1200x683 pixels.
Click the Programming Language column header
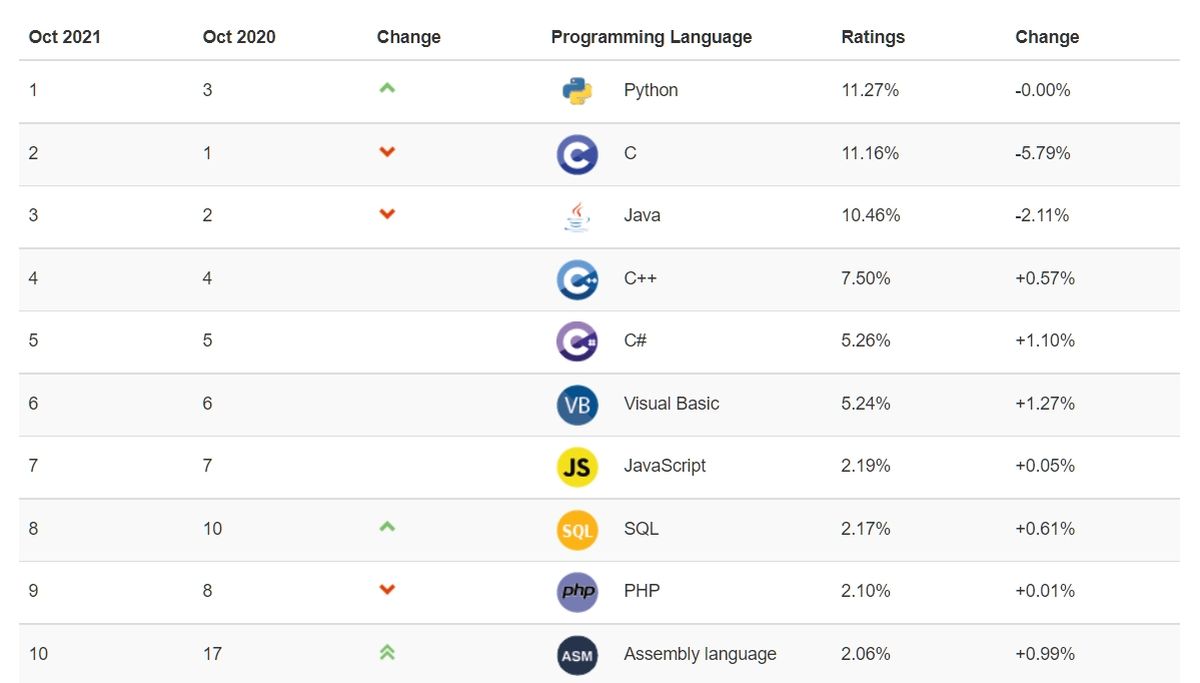click(651, 37)
